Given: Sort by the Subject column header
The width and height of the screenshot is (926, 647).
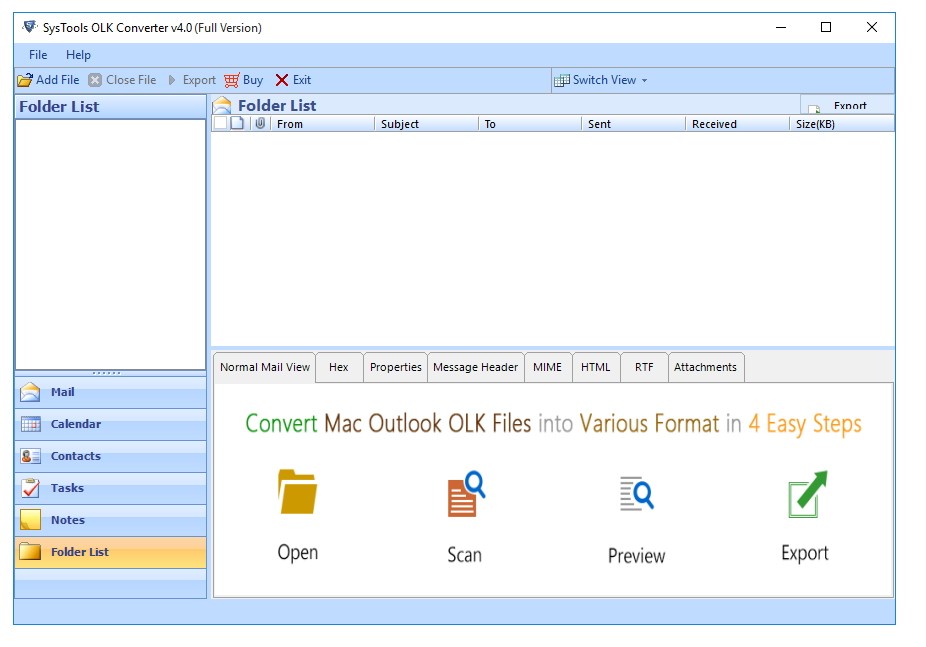Looking at the screenshot, I should [426, 124].
